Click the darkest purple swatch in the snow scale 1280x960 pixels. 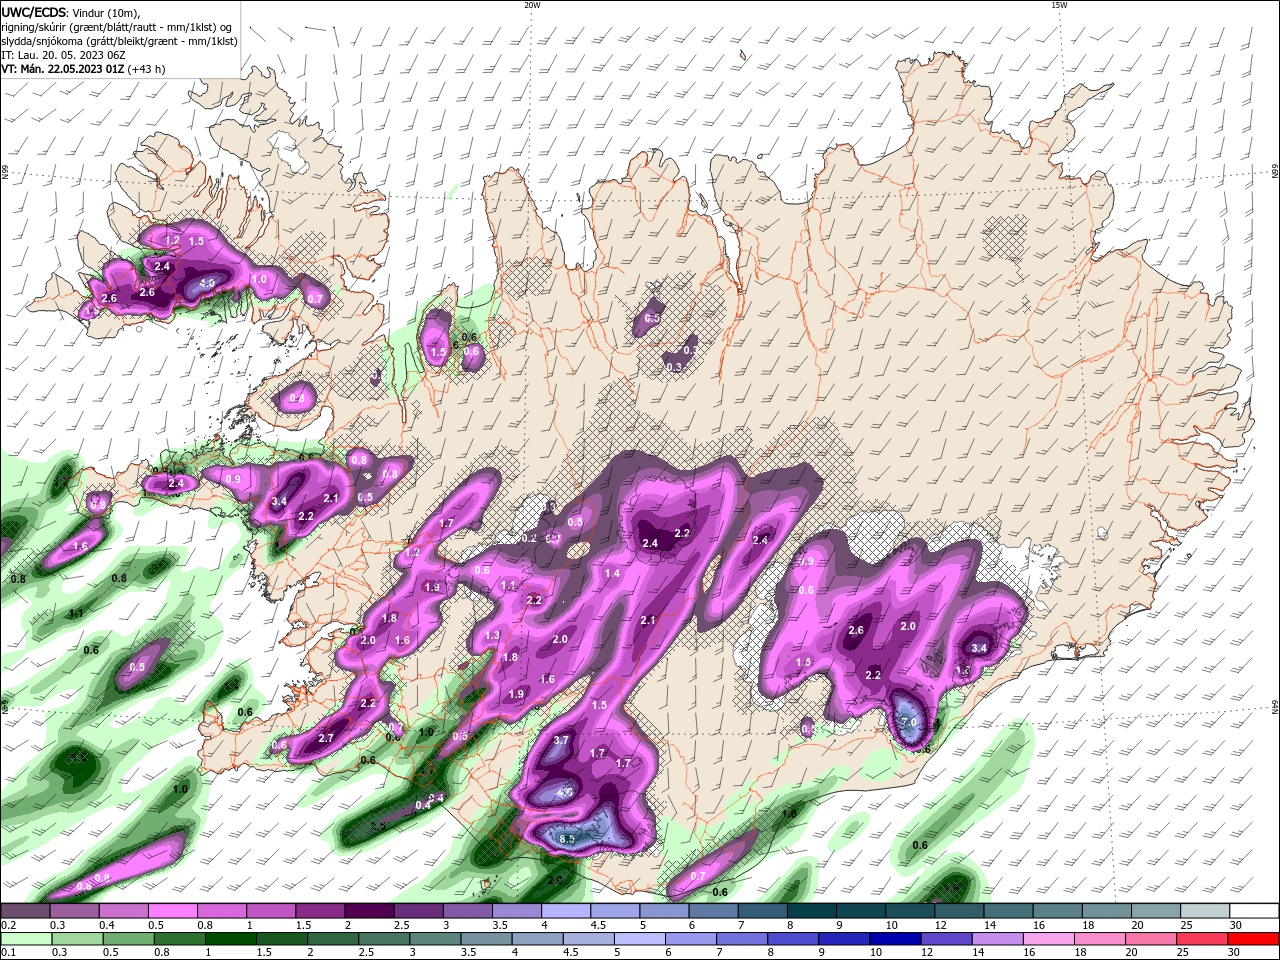point(368,911)
